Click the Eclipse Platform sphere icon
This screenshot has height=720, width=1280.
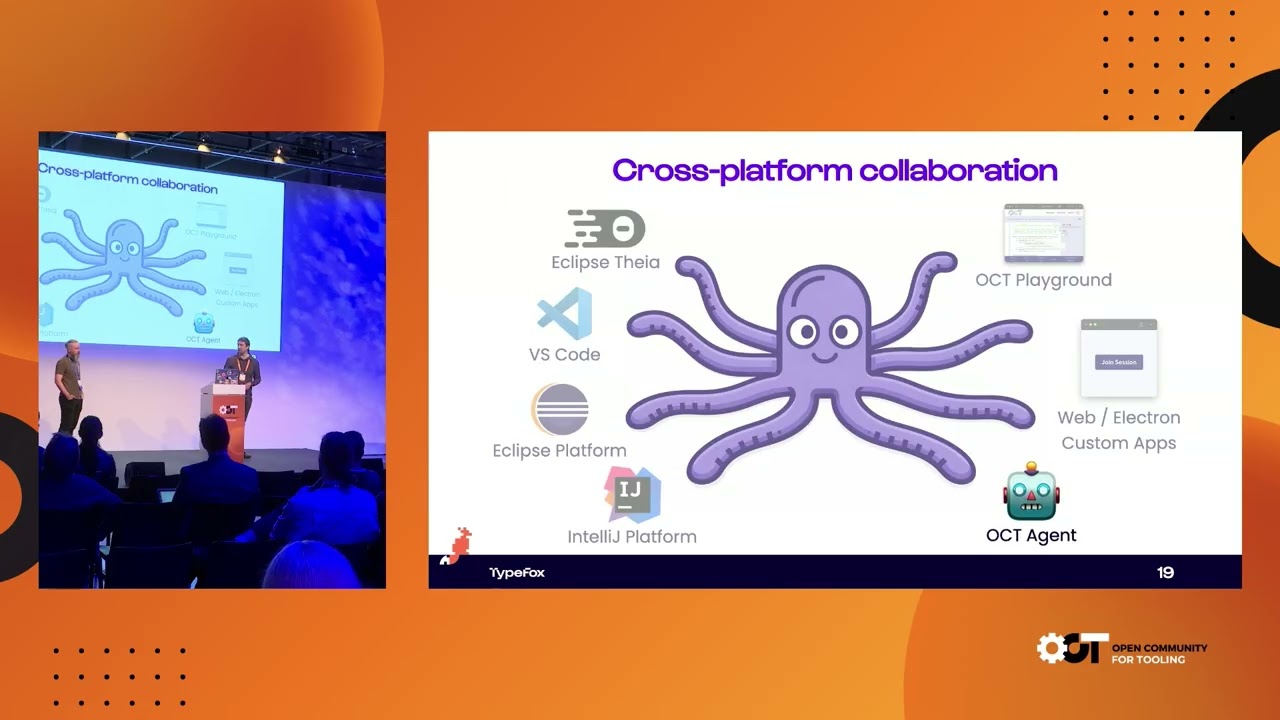tap(560, 409)
